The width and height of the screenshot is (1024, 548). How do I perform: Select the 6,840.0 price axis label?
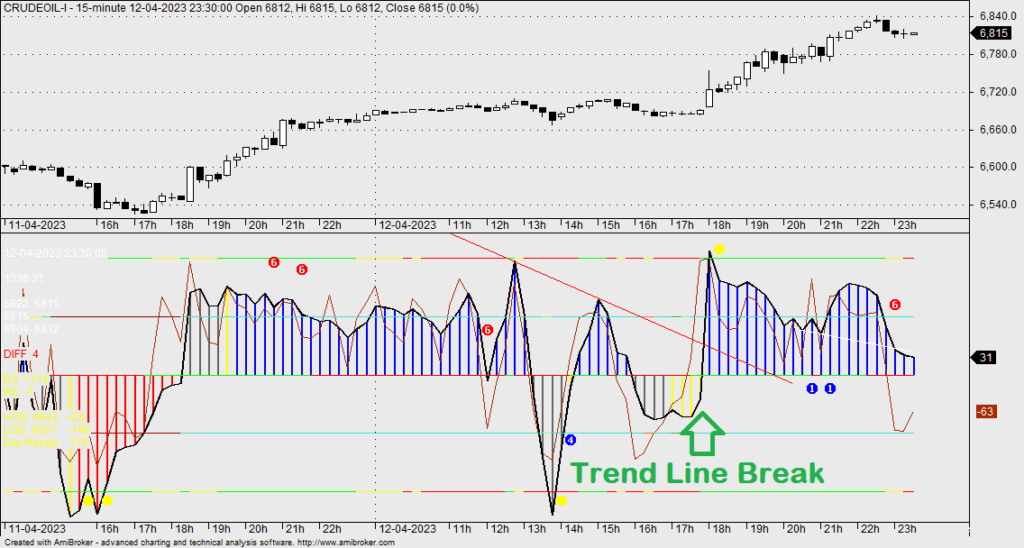tap(998, 16)
